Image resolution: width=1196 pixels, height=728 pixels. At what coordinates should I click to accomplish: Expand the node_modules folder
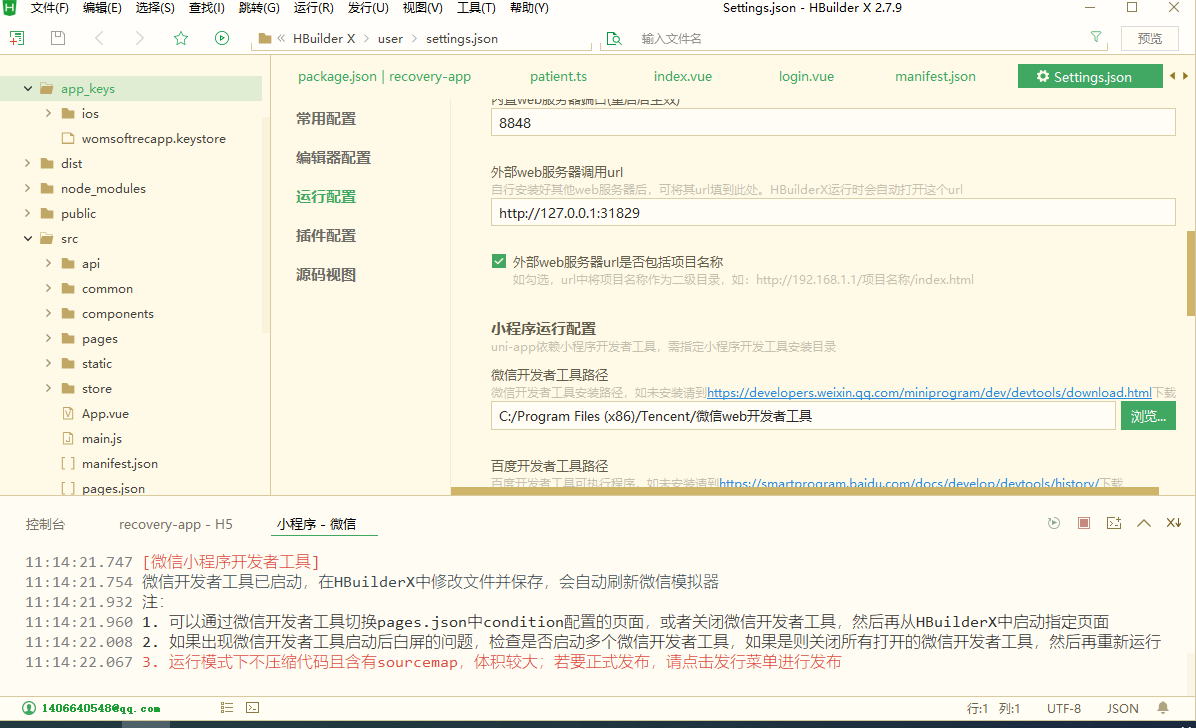pyautogui.click(x=27, y=188)
